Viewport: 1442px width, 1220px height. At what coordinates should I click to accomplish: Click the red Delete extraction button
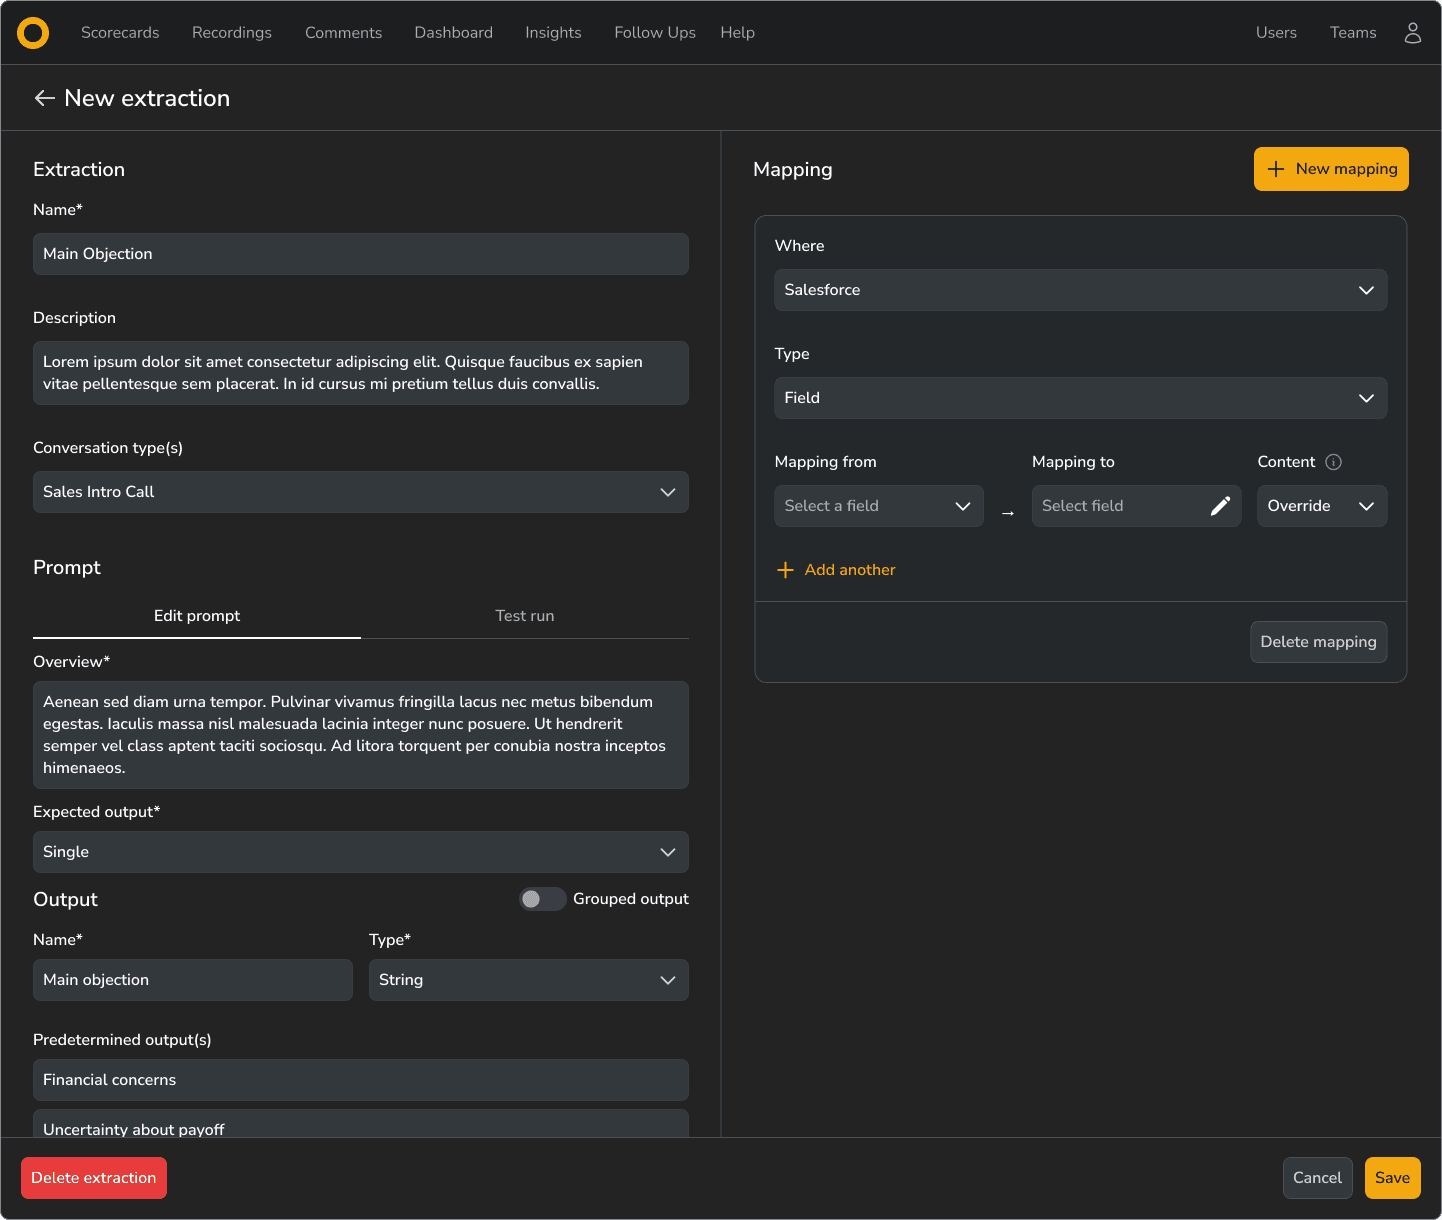click(x=94, y=1178)
